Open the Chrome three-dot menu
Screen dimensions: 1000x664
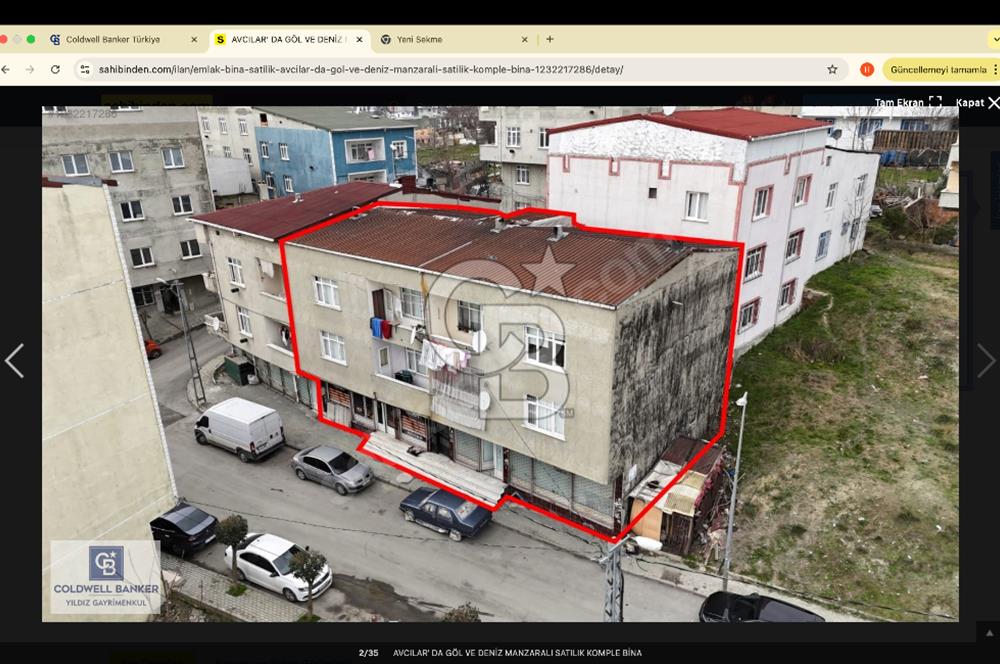(x=994, y=70)
